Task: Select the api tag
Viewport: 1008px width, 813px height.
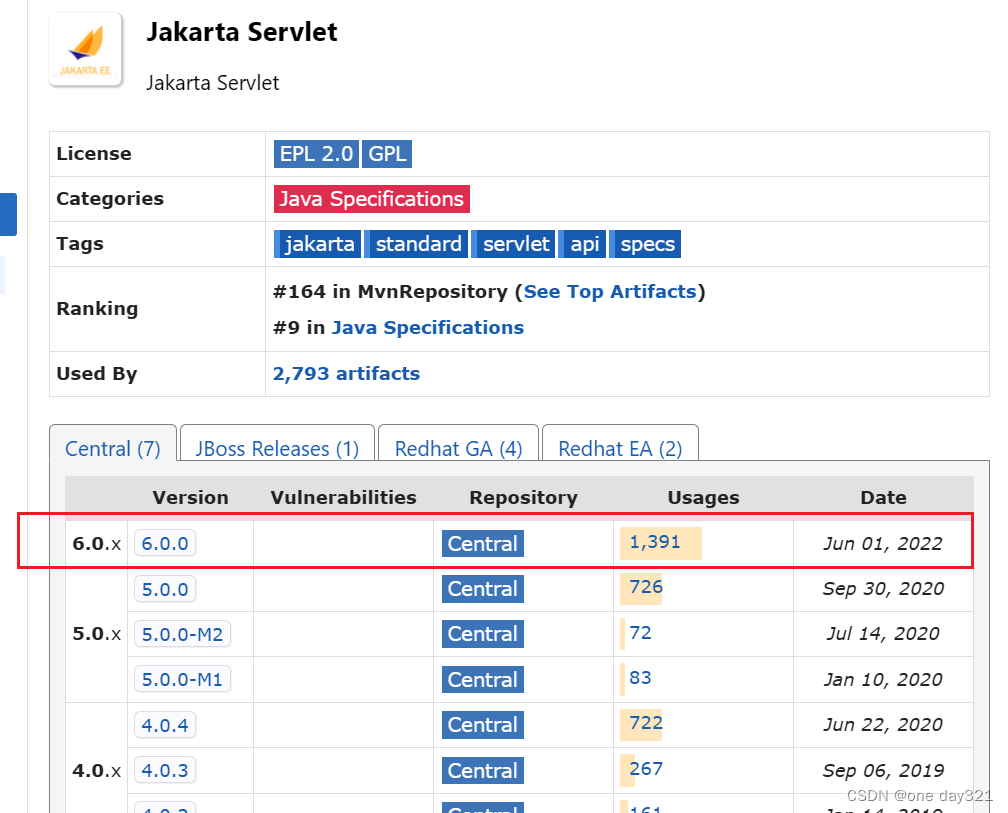Action: click(x=582, y=244)
